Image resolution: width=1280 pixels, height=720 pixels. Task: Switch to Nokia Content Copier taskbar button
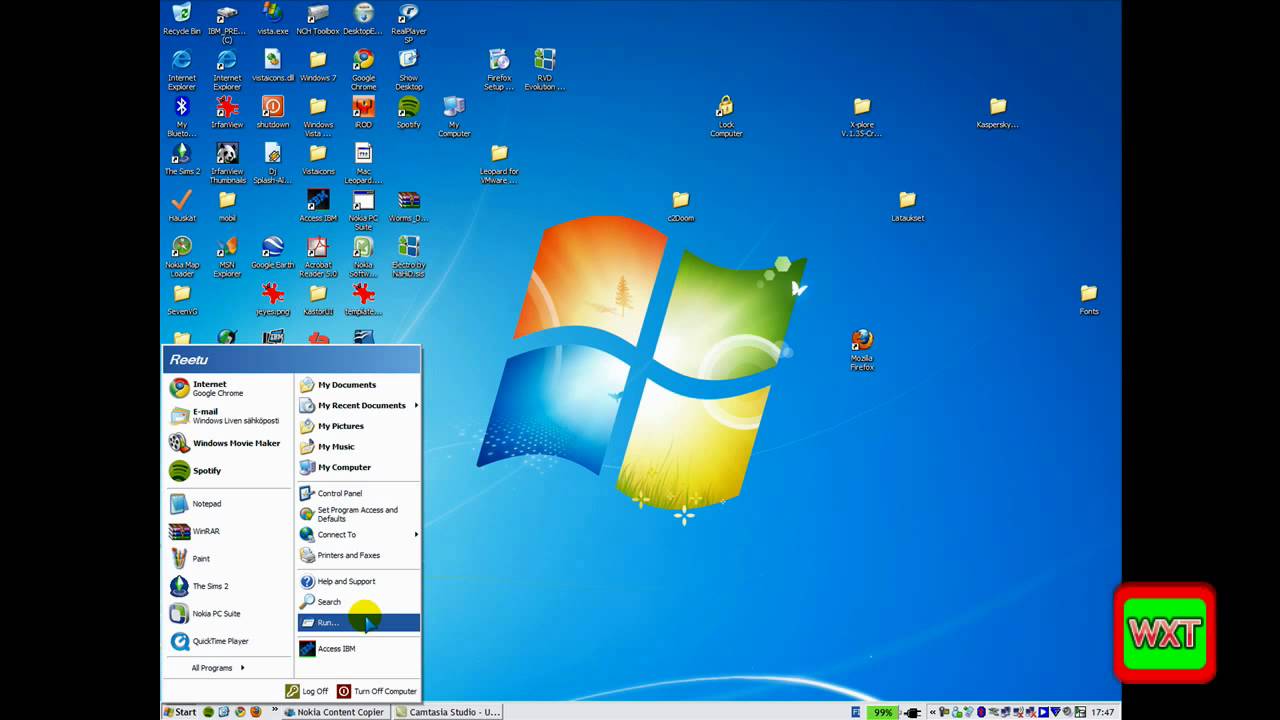coord(333,712)
